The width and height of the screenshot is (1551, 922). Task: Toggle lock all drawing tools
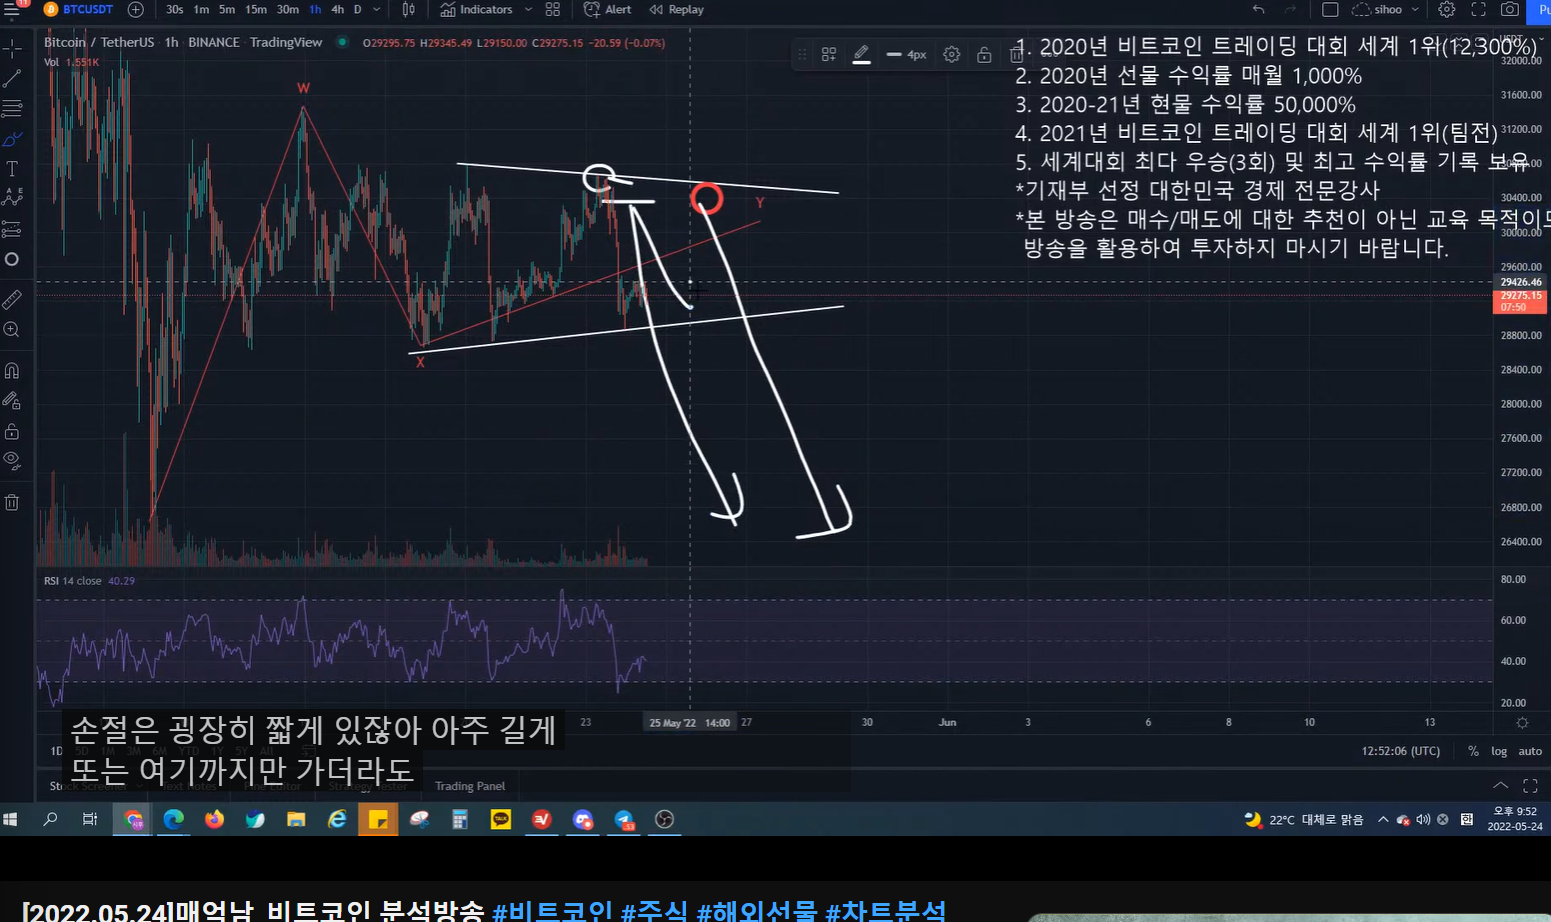coord(12,431)
